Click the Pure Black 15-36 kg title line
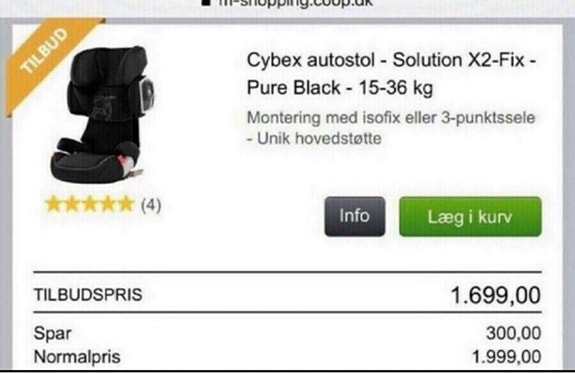575x373 pixels. click(340, 88)
